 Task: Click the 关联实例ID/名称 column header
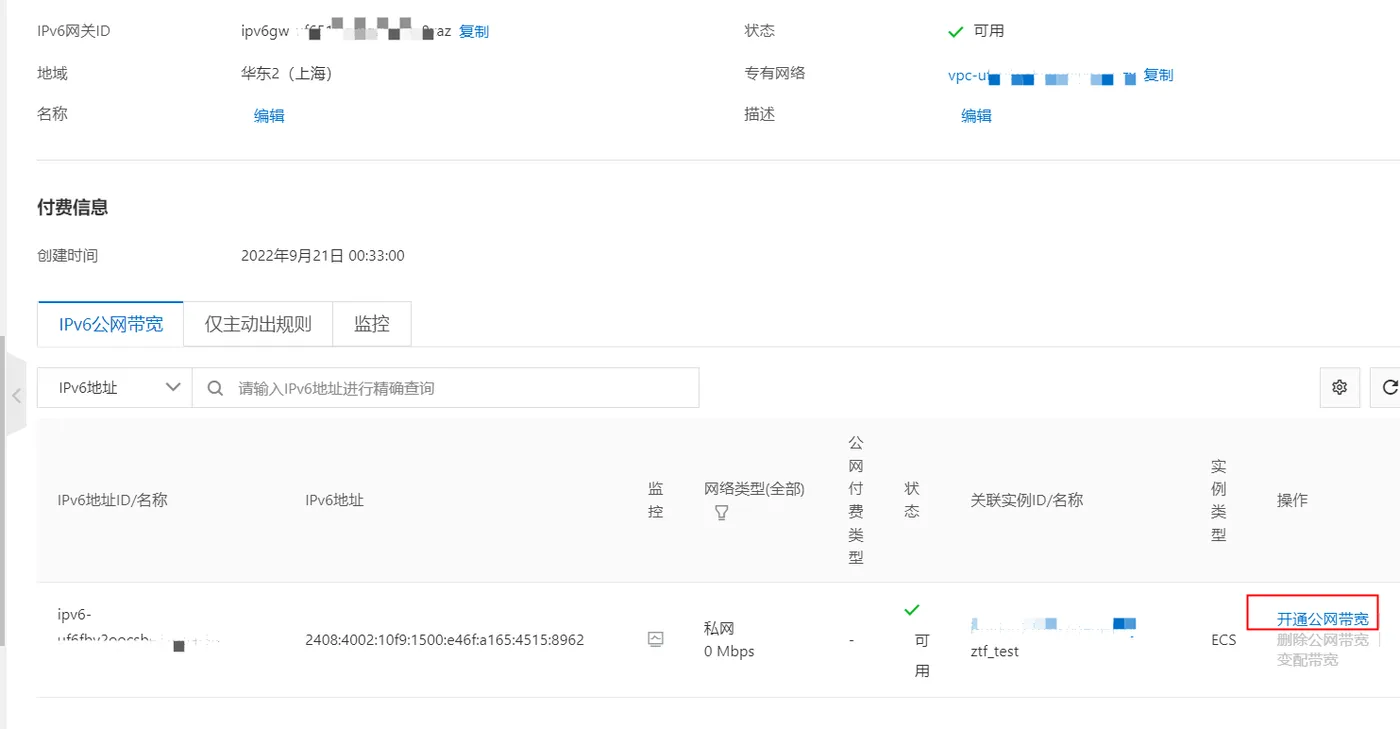(1027, 500)
